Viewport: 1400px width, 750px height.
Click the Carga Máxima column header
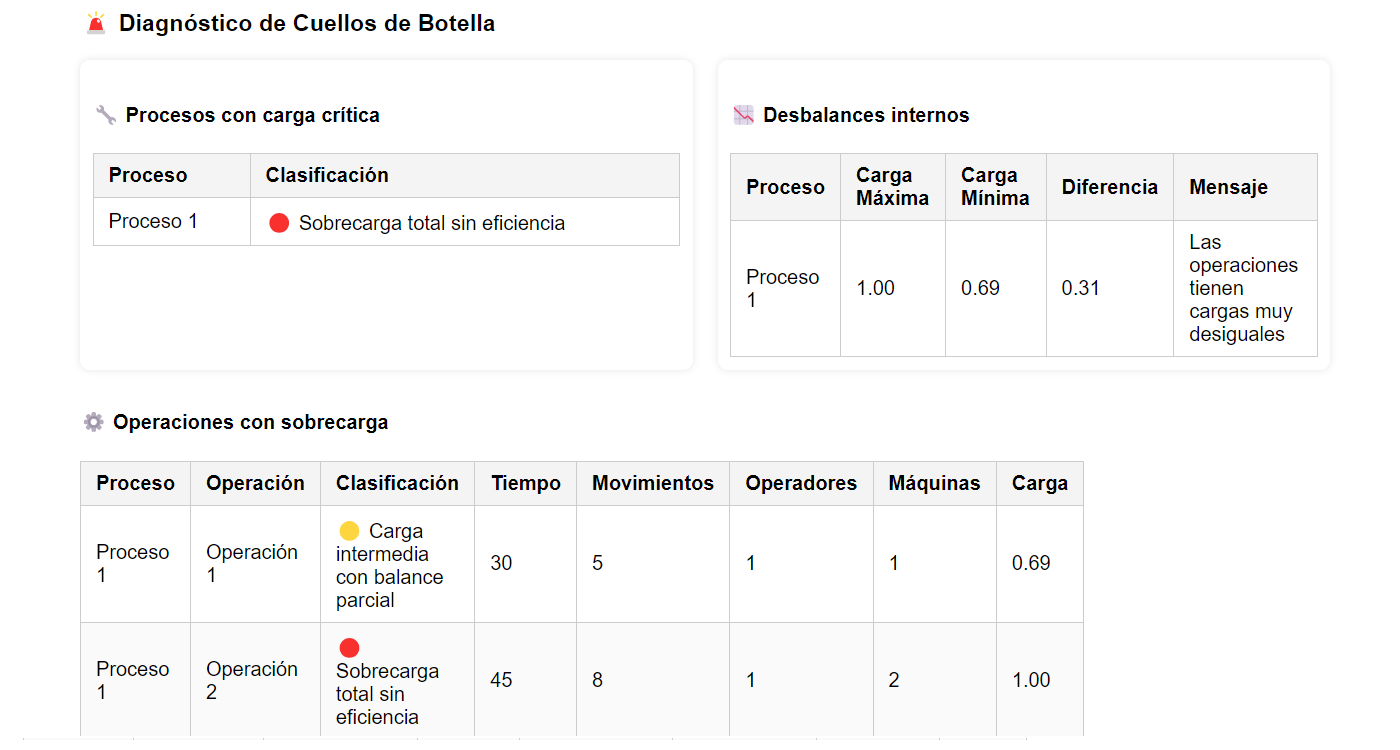(892, 187)
